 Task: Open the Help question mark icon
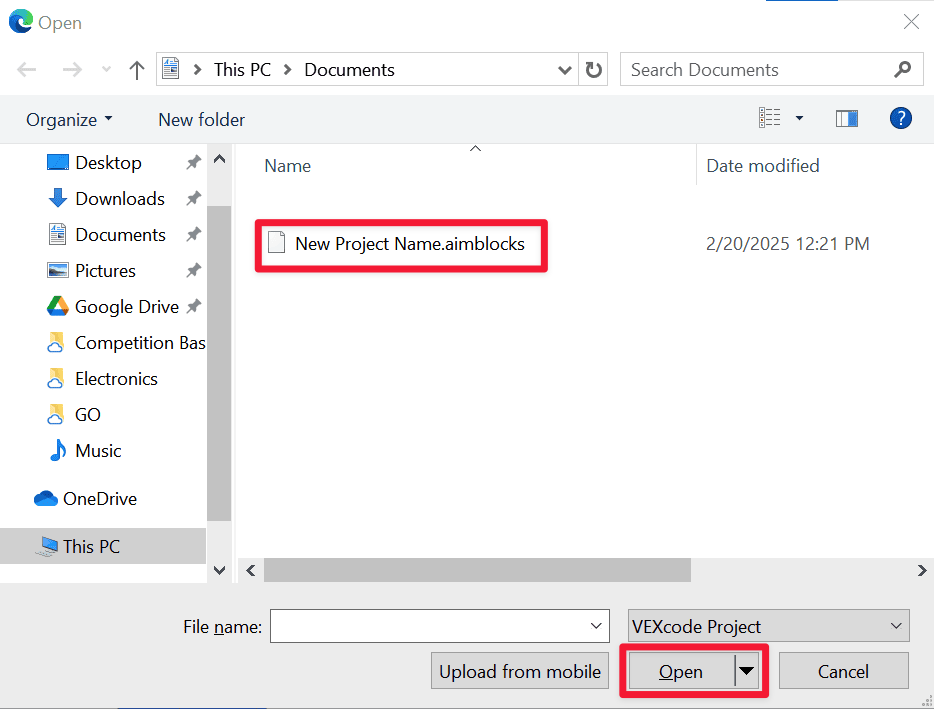(x=900, y=118)
